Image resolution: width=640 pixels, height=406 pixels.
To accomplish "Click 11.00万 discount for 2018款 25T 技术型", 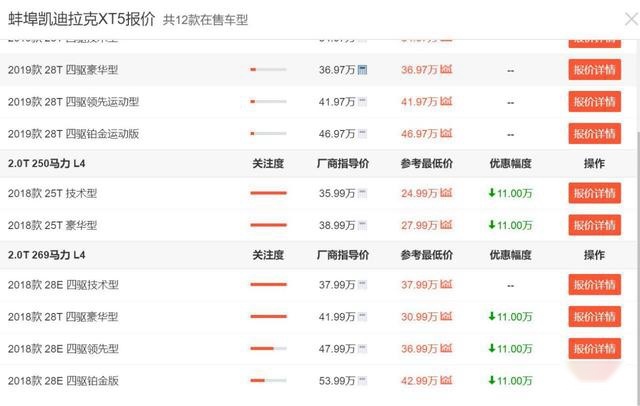I will (x=510, y=193).
